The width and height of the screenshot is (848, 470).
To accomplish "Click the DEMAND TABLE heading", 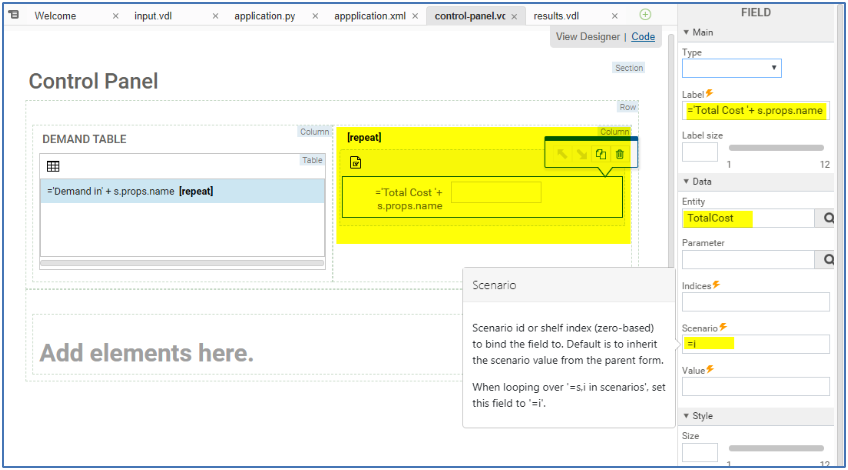I will point(84,140).
